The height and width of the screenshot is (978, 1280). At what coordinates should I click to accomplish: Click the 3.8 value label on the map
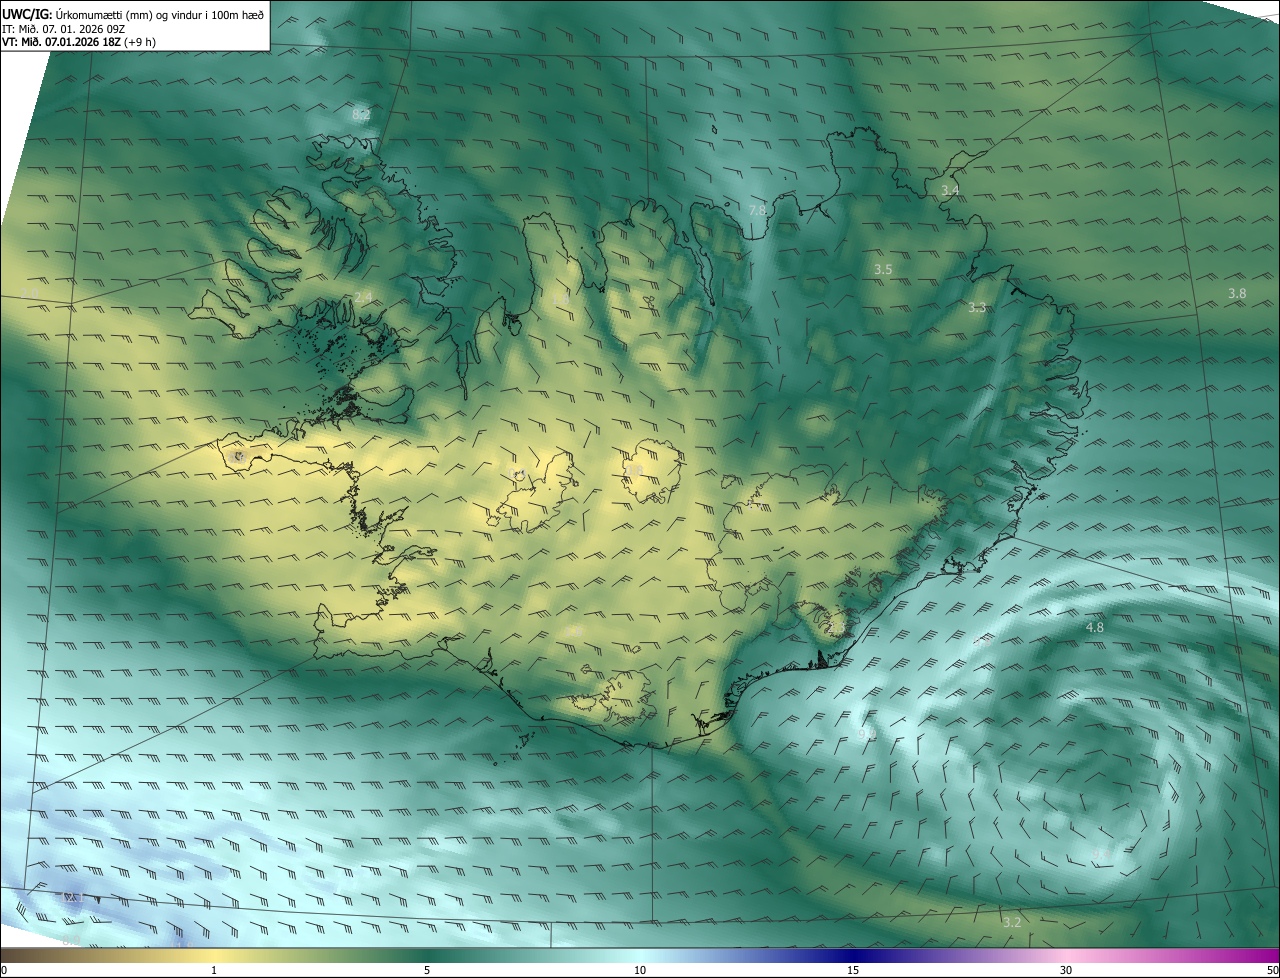pos(1237,293)
